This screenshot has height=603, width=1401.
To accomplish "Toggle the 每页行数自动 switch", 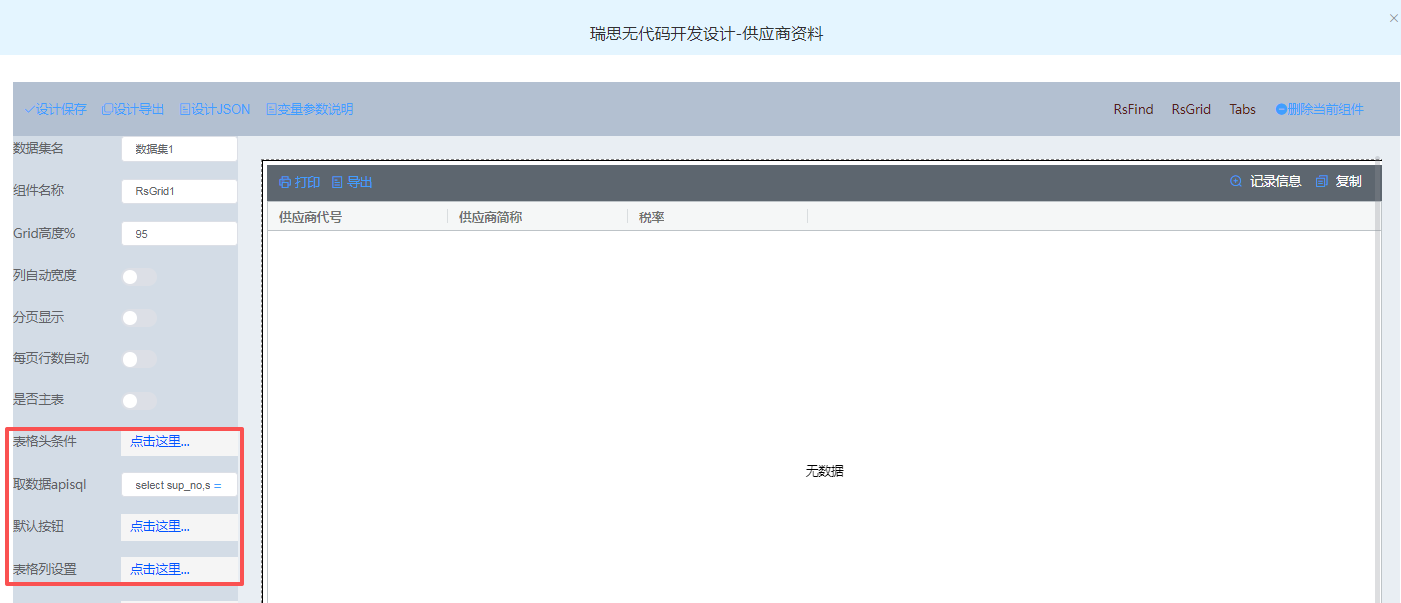I will click(139, 359).
